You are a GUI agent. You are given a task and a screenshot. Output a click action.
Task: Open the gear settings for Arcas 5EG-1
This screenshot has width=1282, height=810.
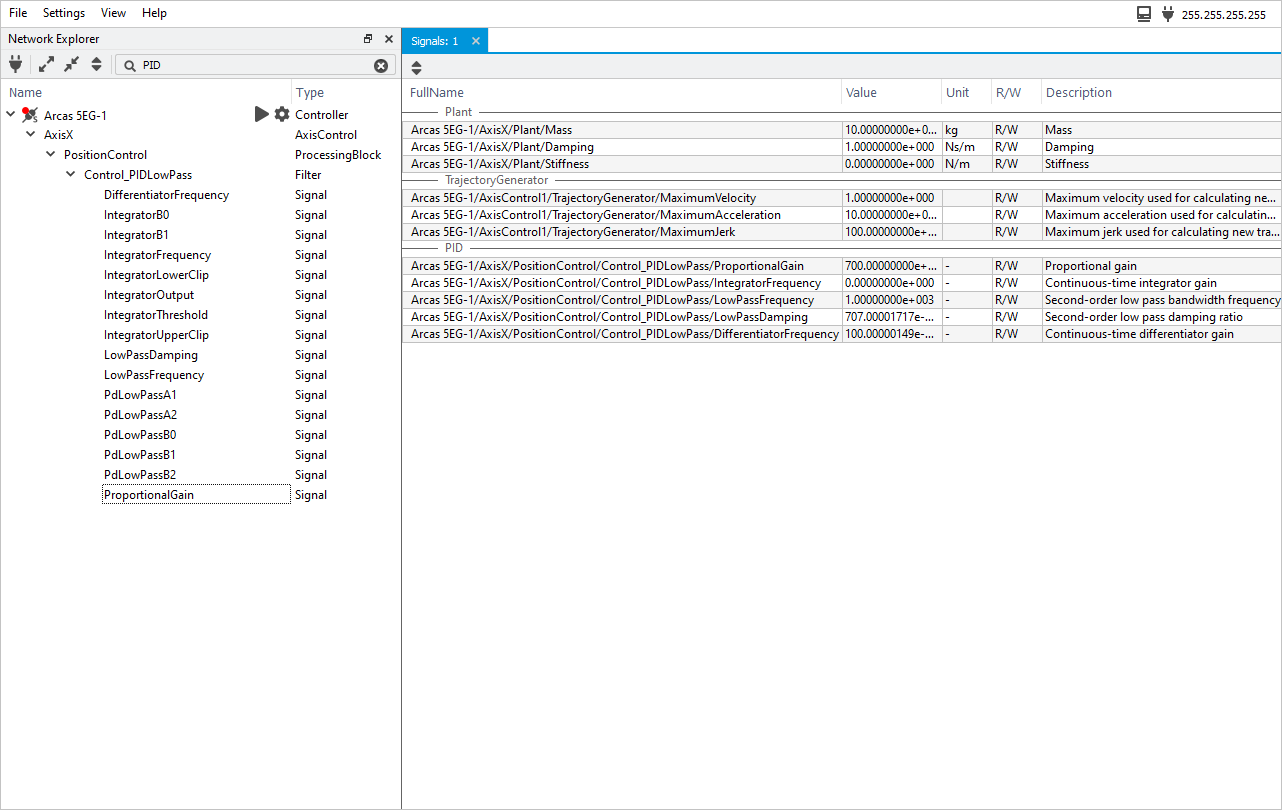282,115
